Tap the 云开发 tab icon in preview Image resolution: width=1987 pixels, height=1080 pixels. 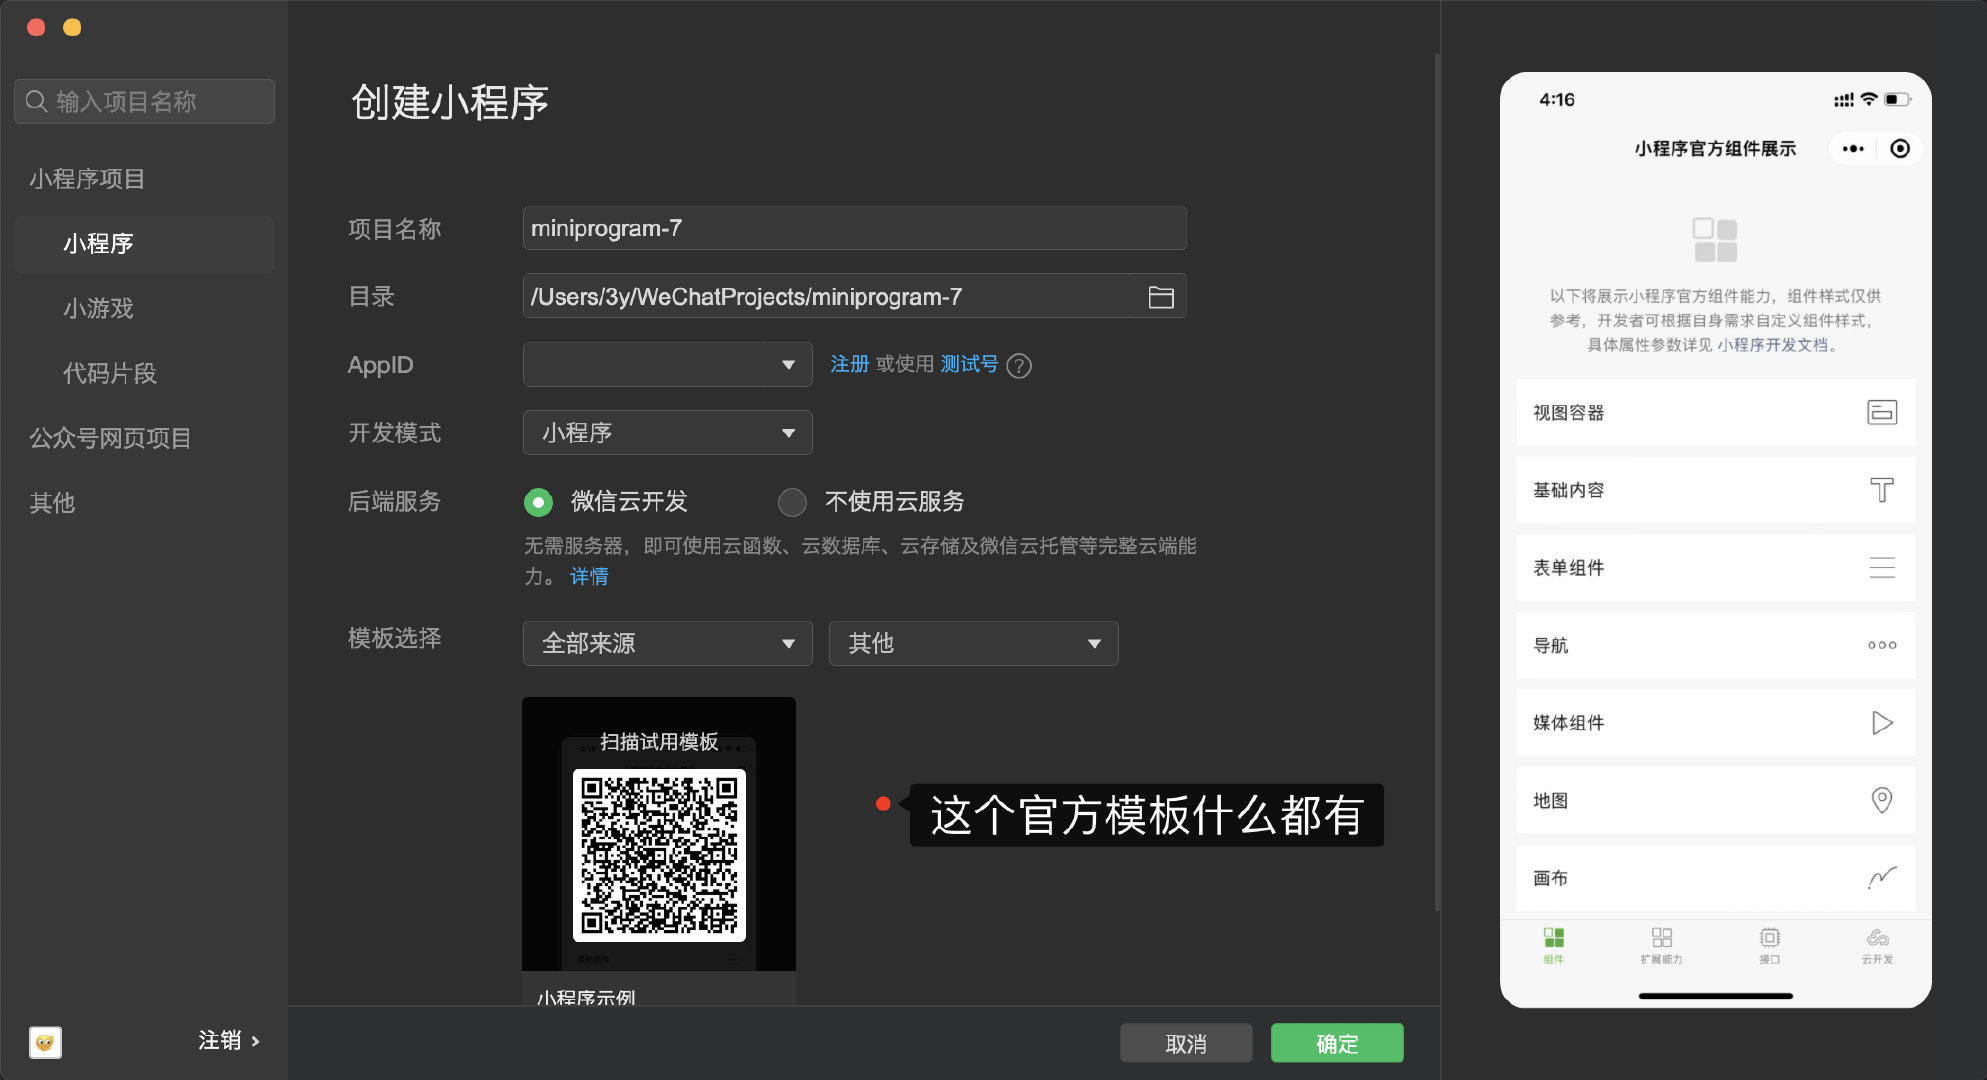pos(1878,937)
